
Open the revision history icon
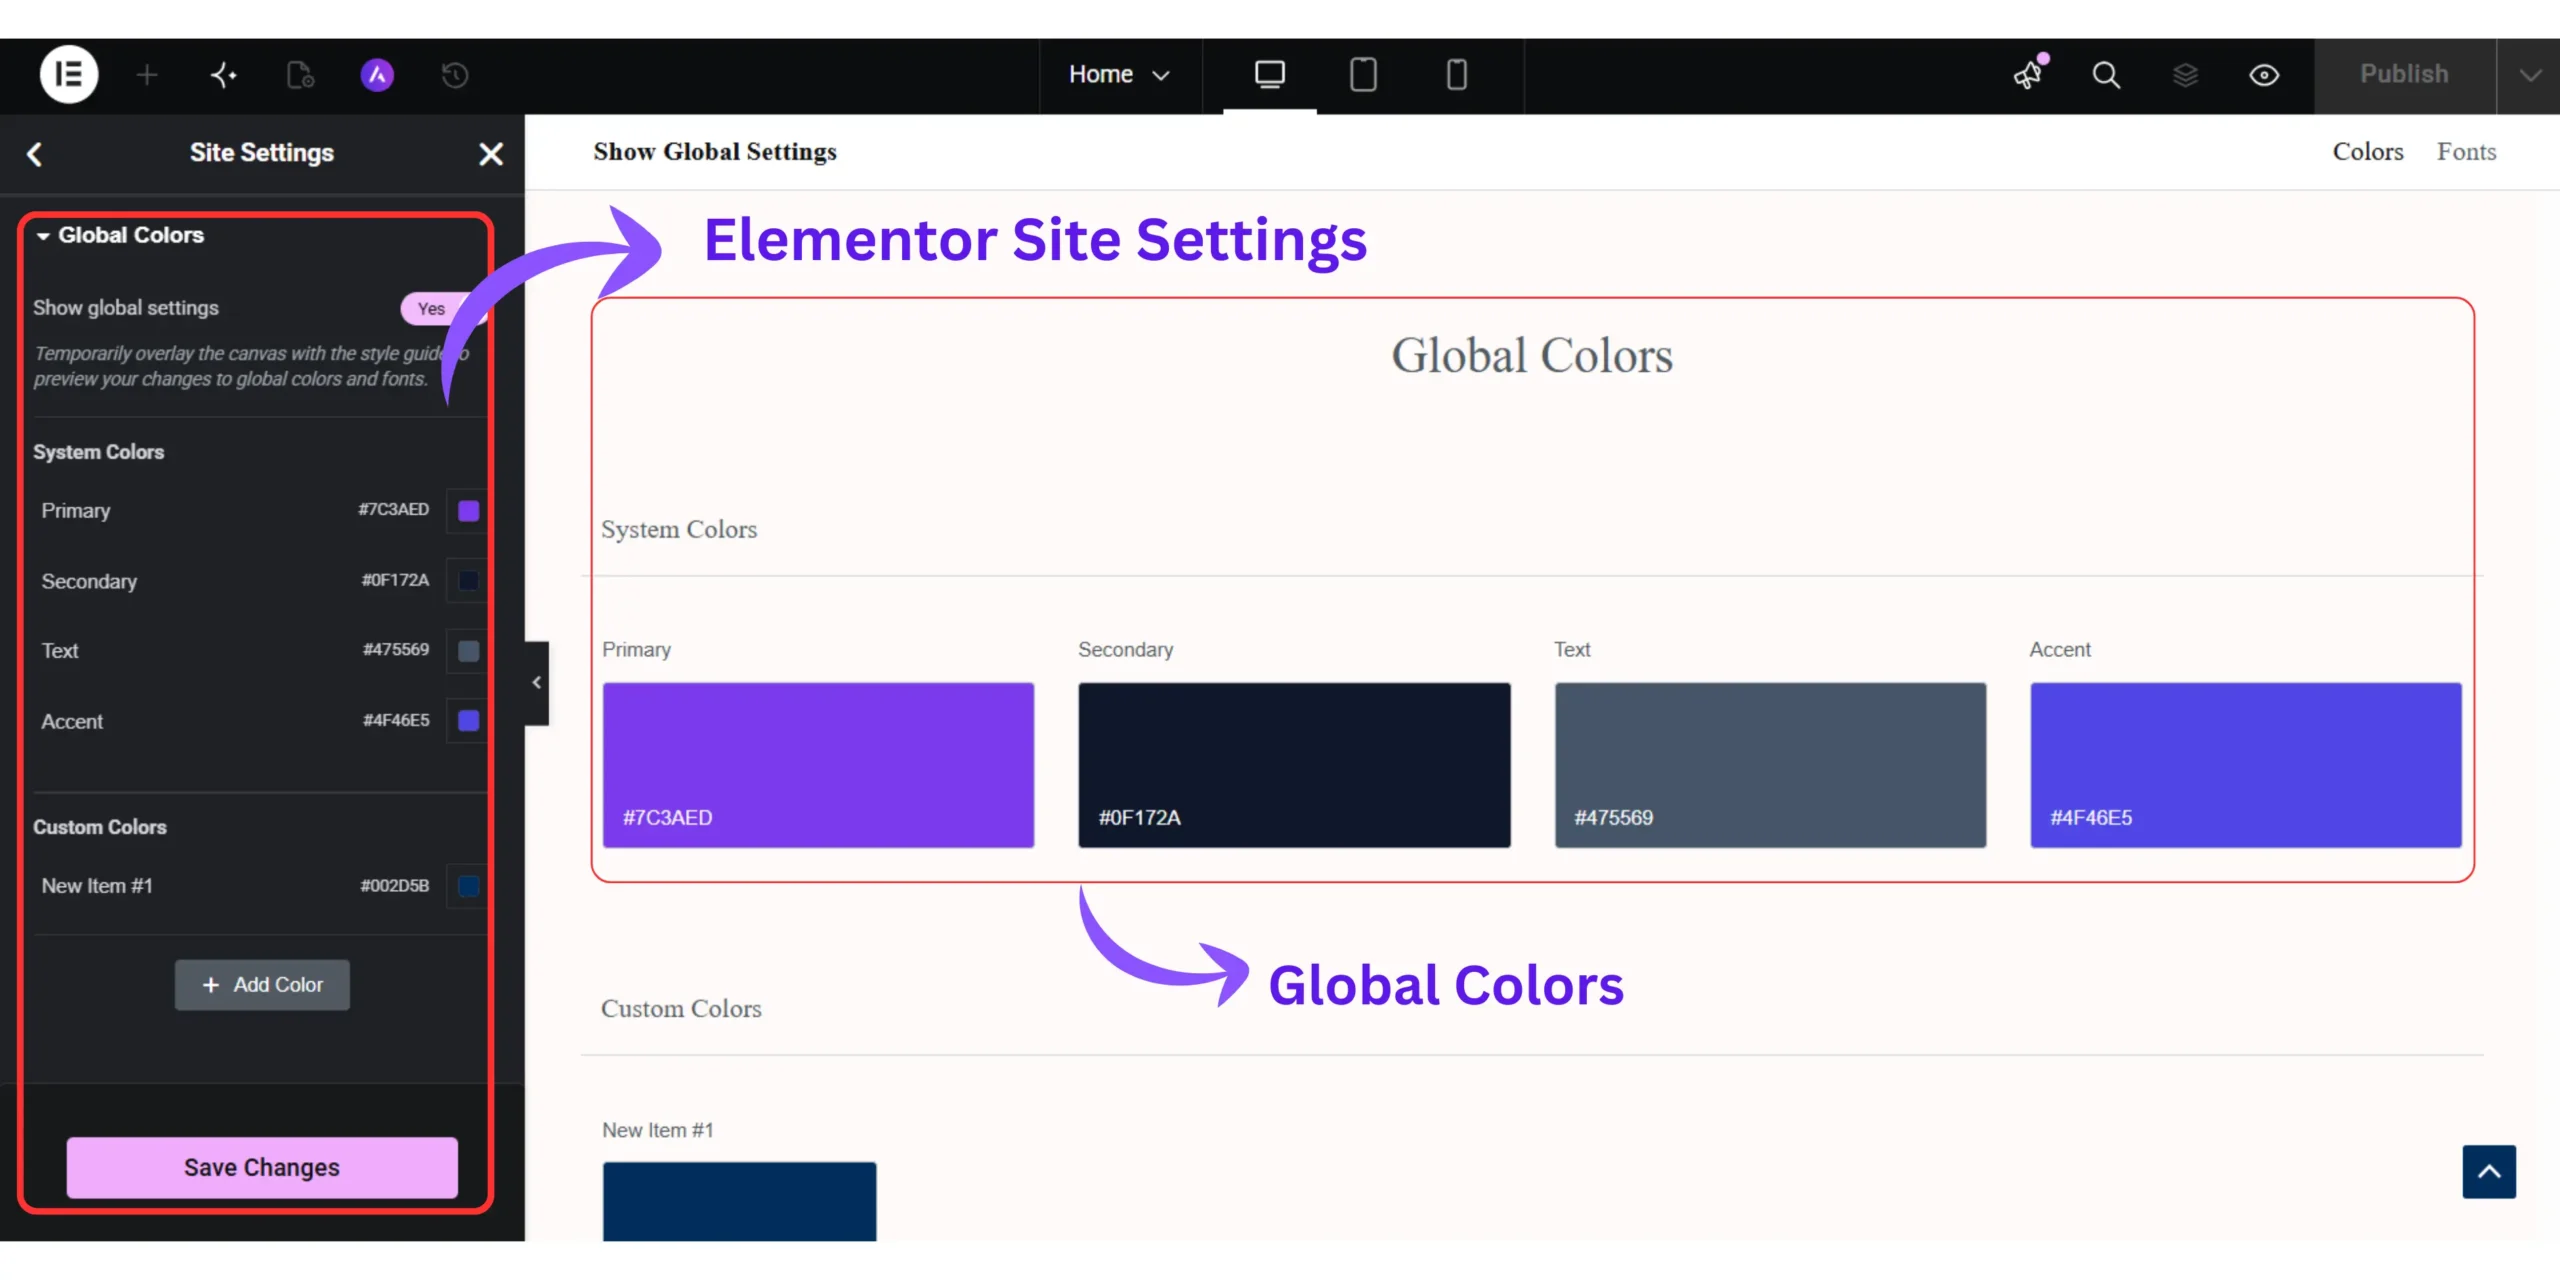click(455, 75)
